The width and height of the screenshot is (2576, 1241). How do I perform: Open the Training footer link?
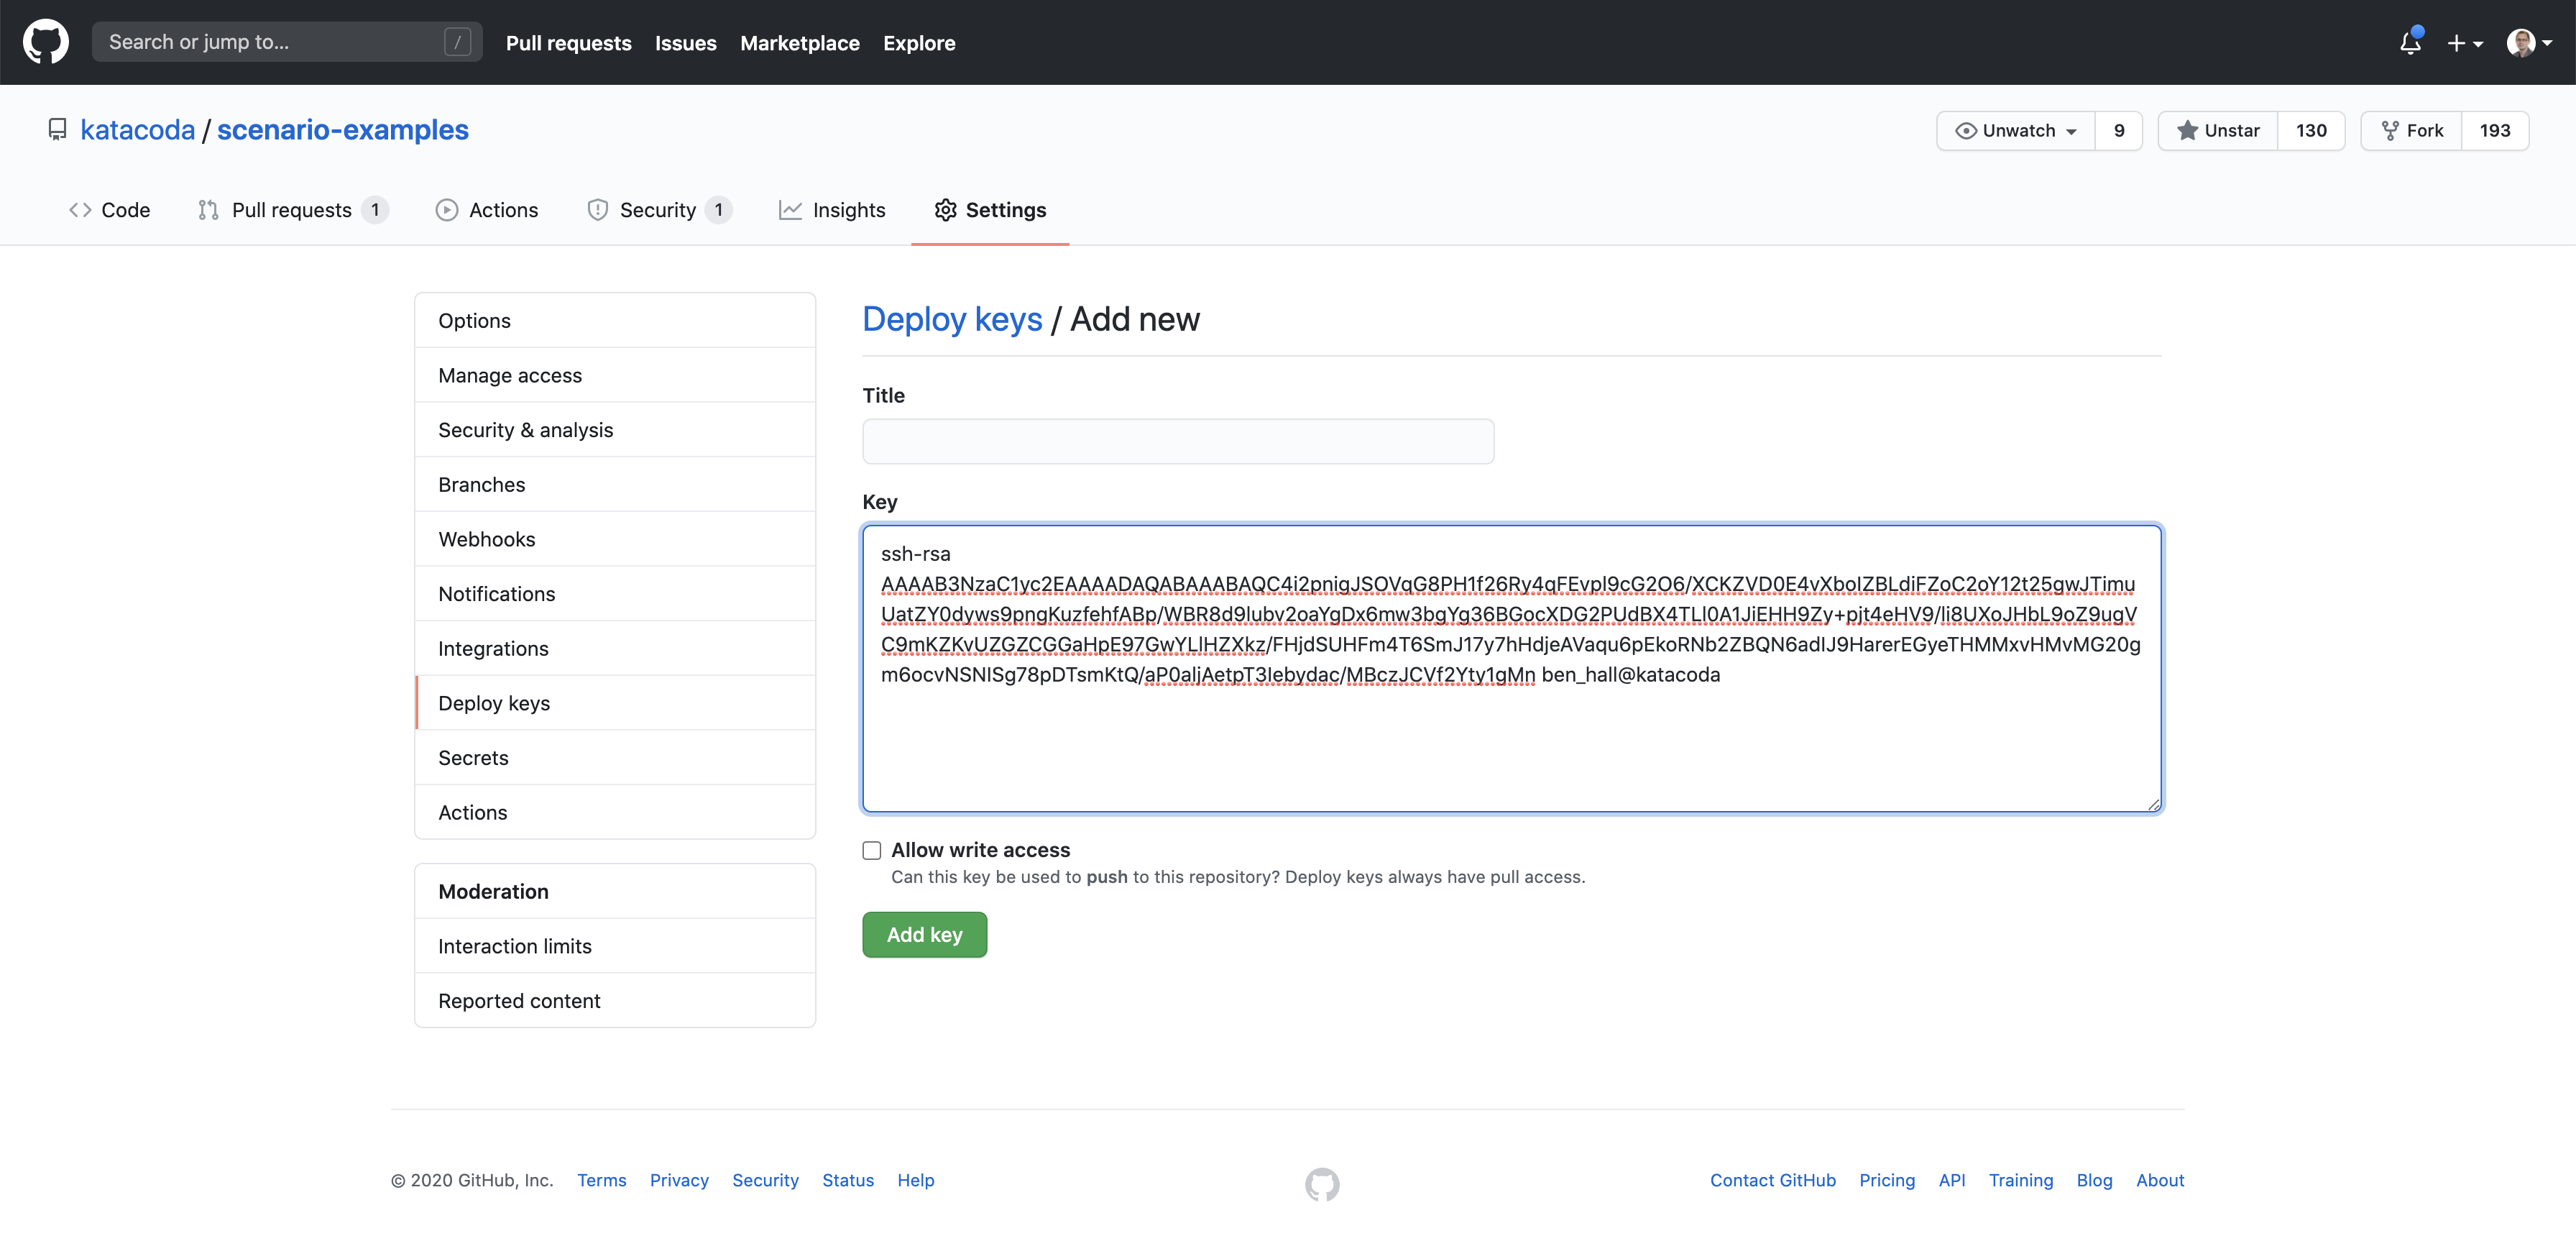pyautogui.click(x=2021, y=1181)
